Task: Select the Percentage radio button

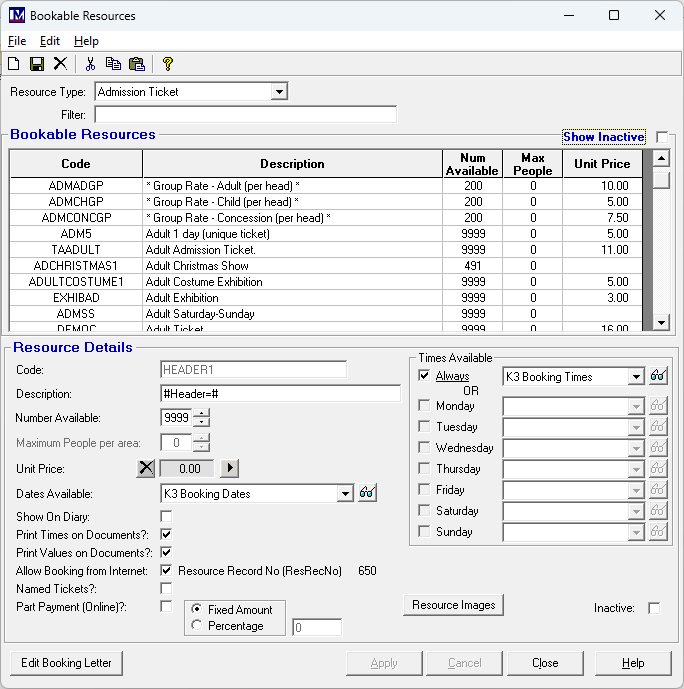Action: click(x=196, y=626)
